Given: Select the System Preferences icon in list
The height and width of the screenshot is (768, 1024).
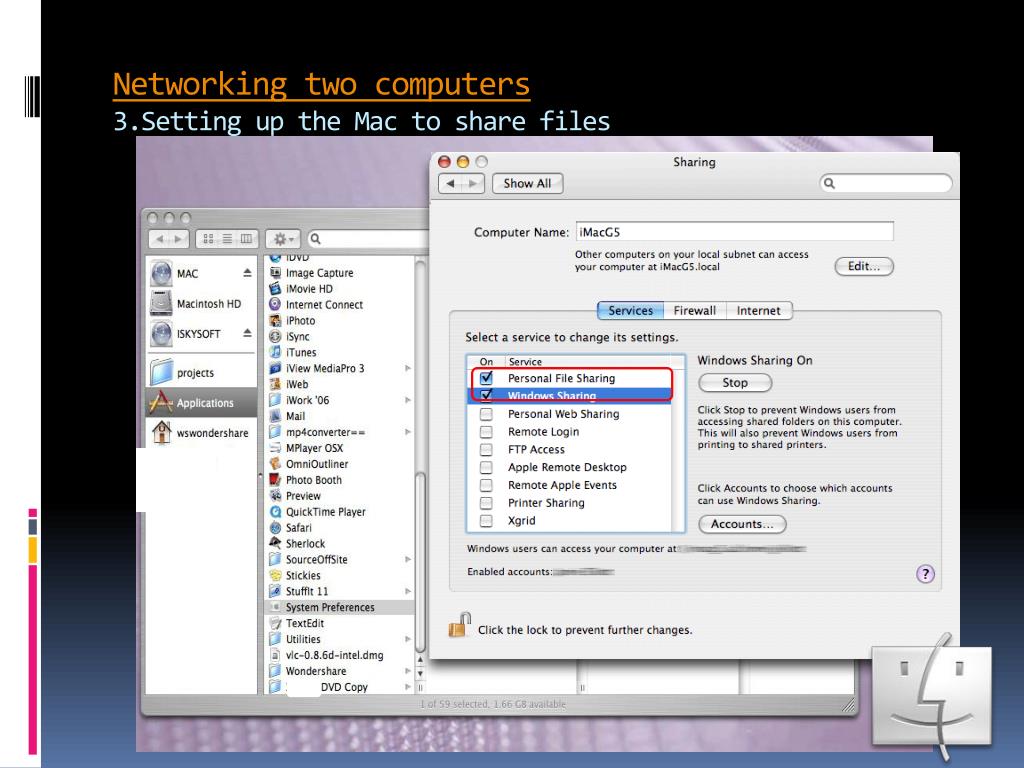Looking at the screenshot, I should point(276,607).
